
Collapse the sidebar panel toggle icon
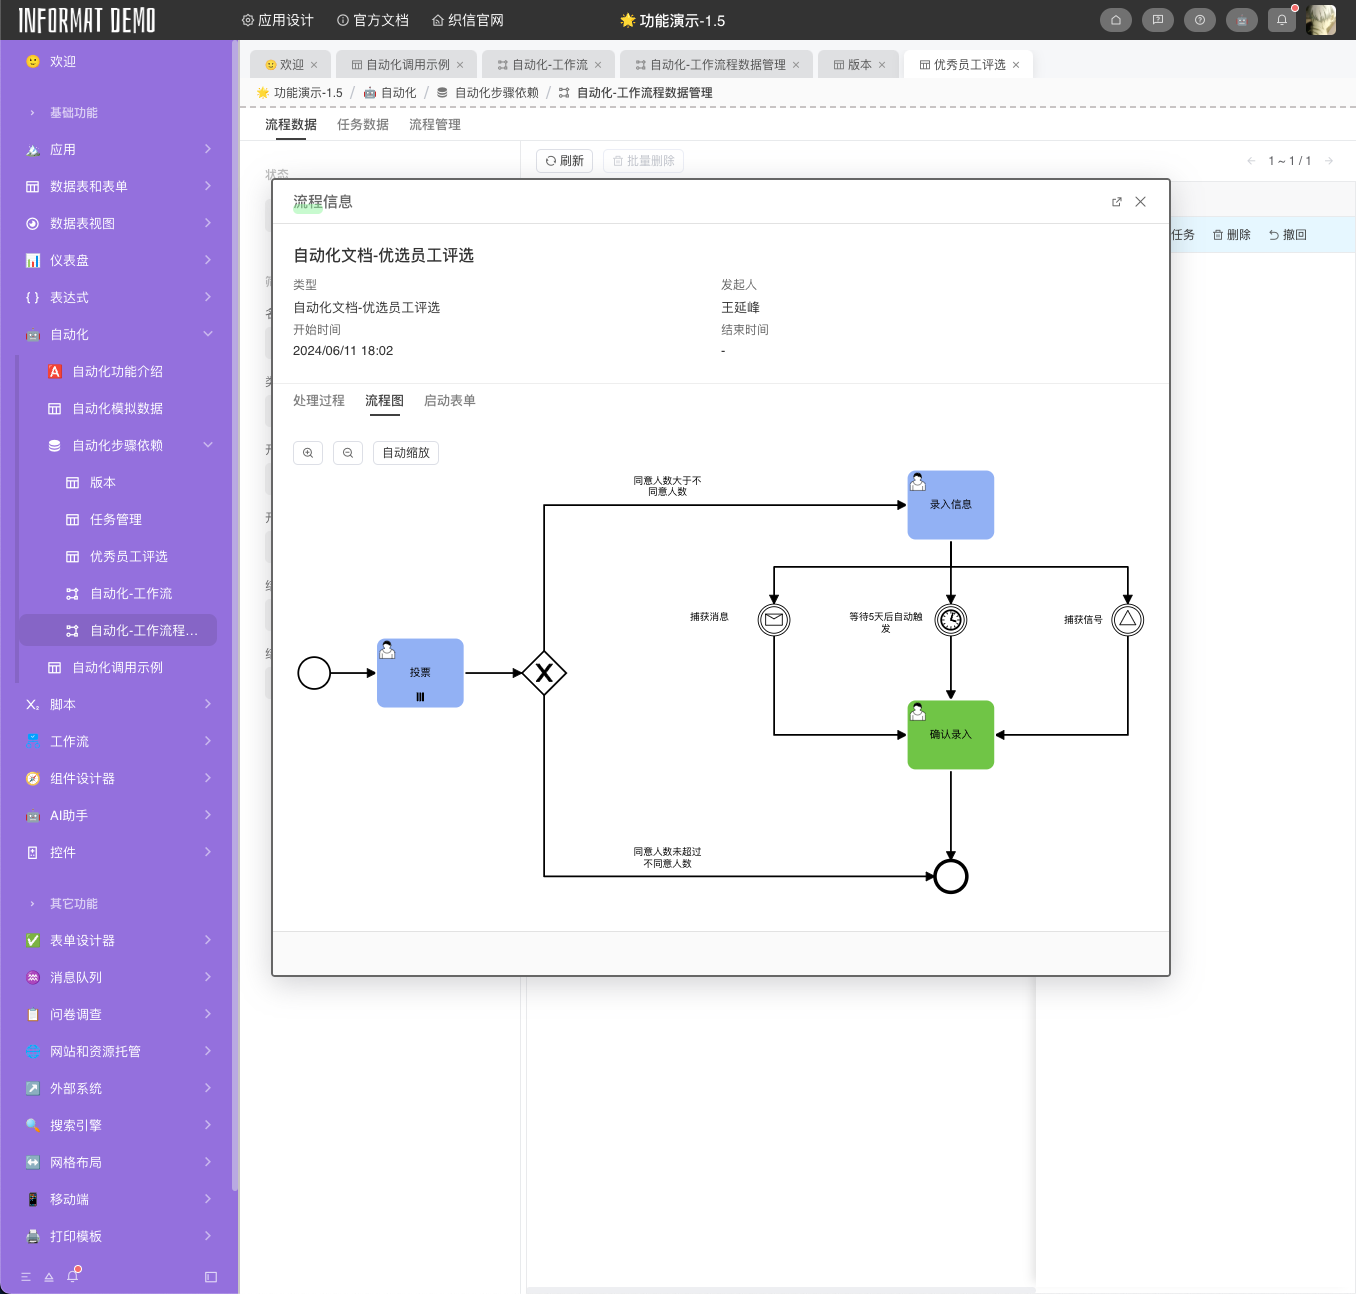tap(211, 1277)
